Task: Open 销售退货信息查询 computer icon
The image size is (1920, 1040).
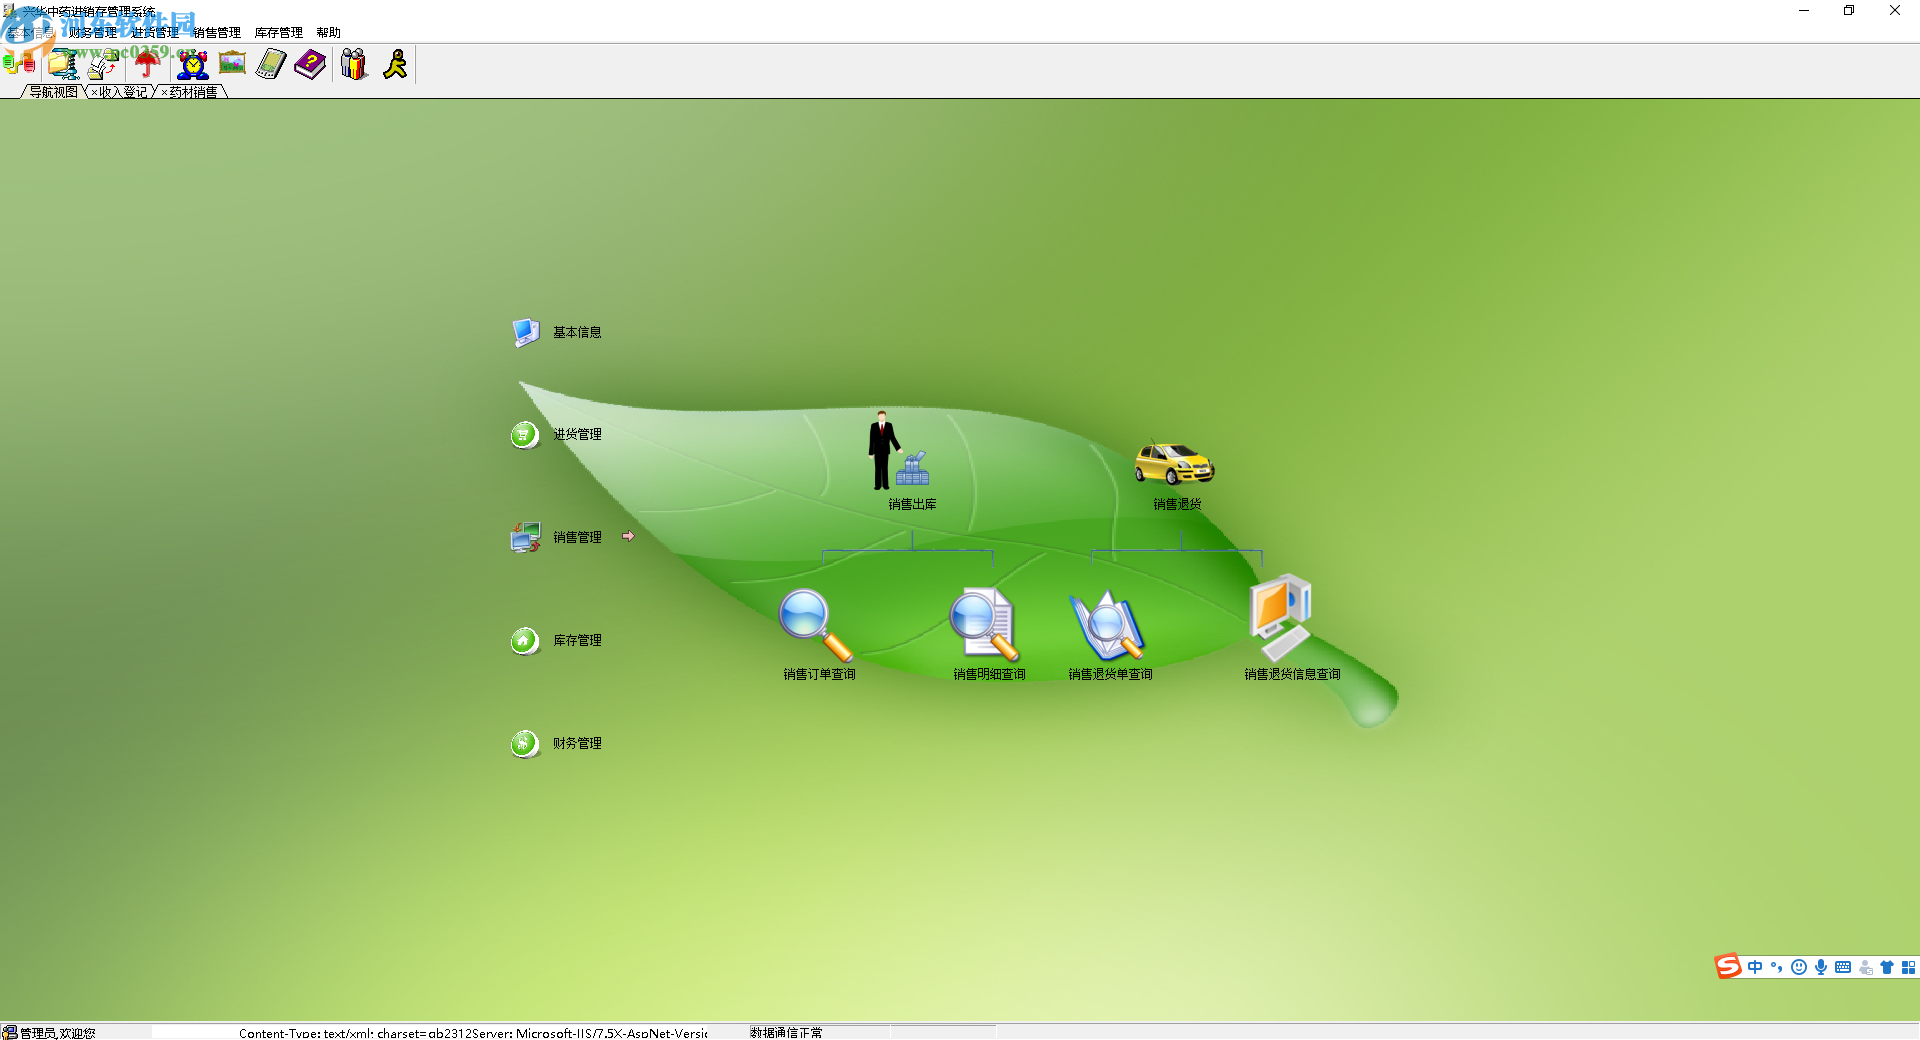Action: (1281, 617)
